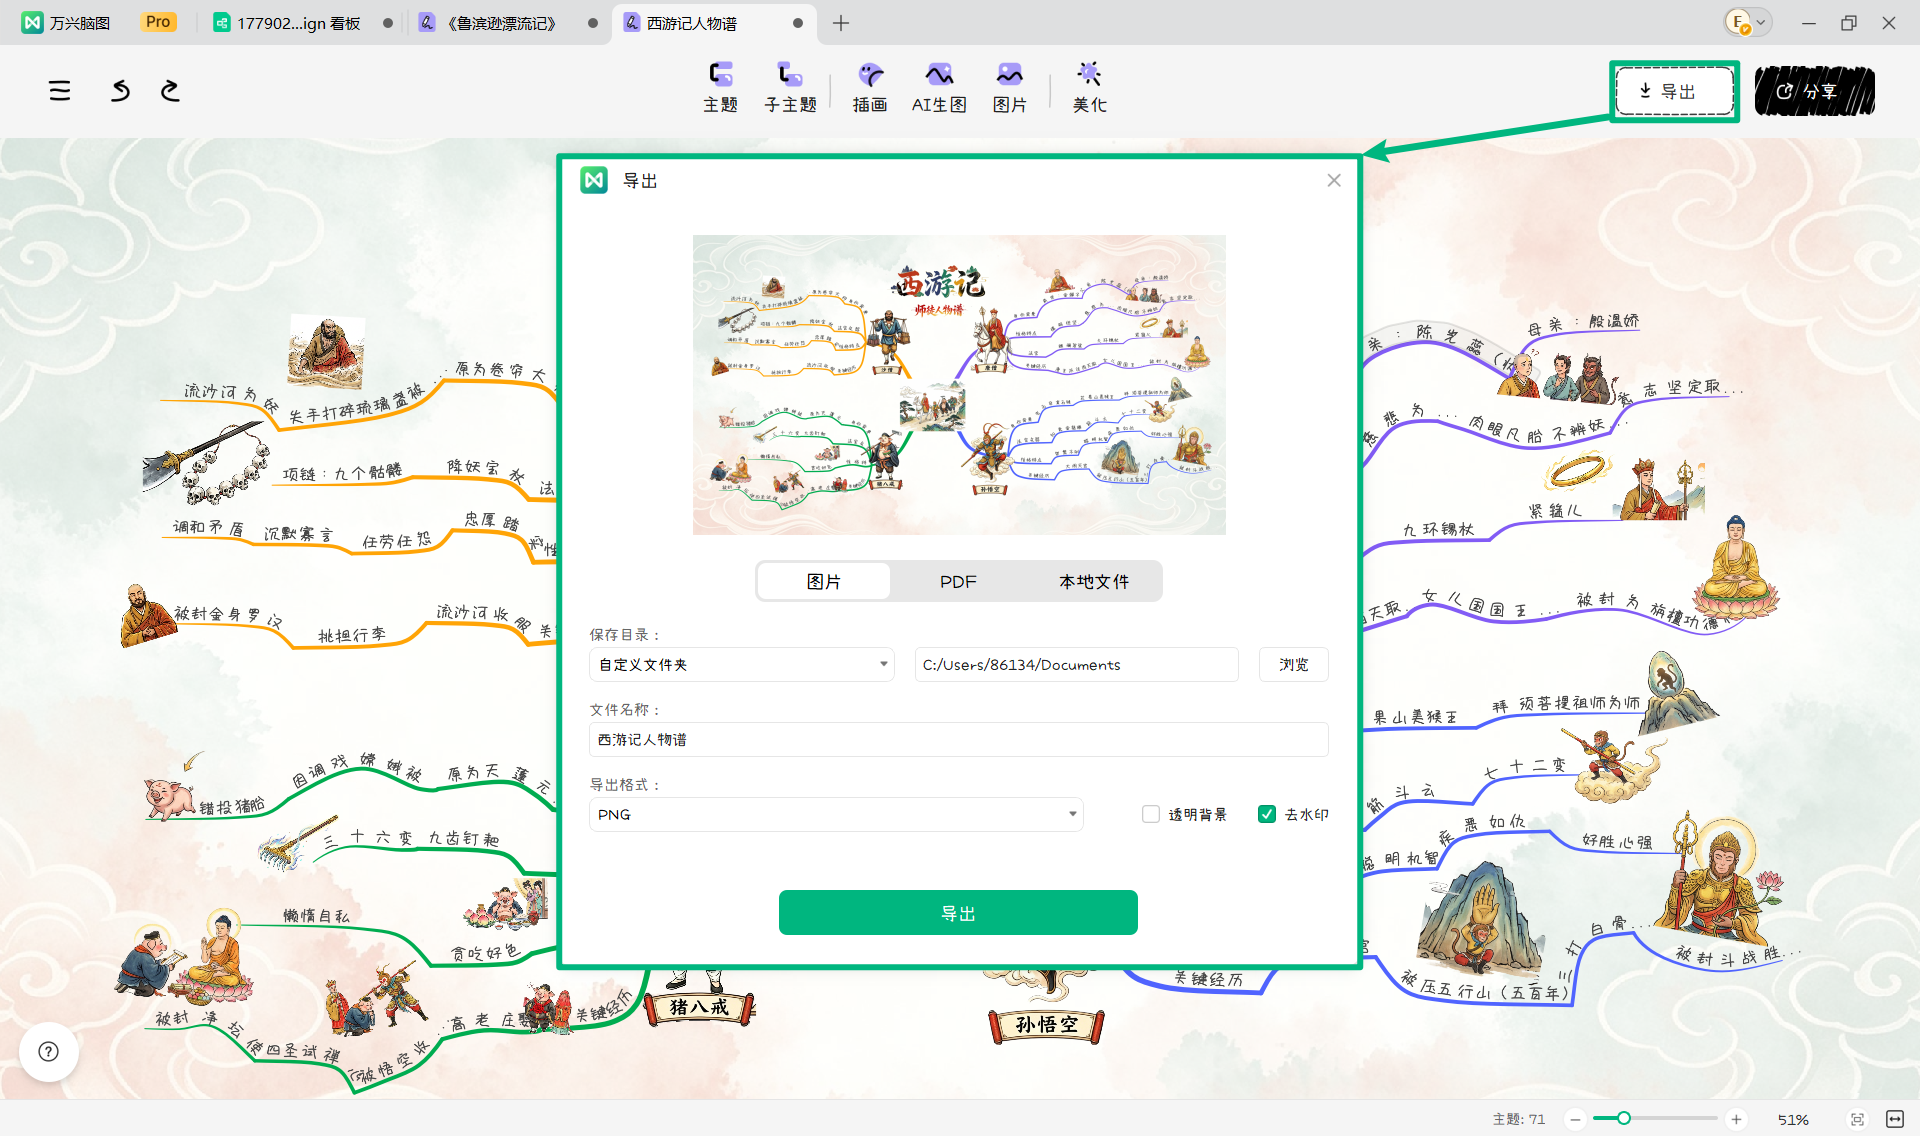Undo the last action
Image resolution: width=1920 pixels, height=1136 pixels.
coord(120,91)
